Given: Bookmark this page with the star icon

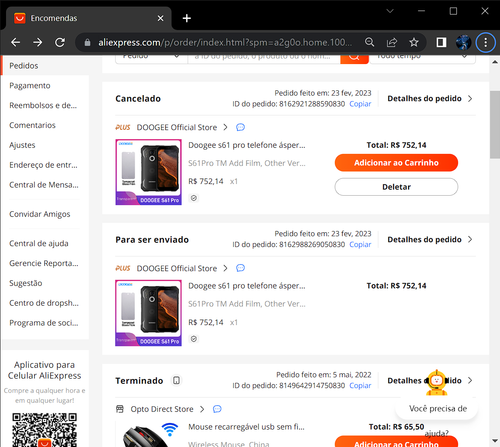Looking at the screenshot, I should 414,42.
